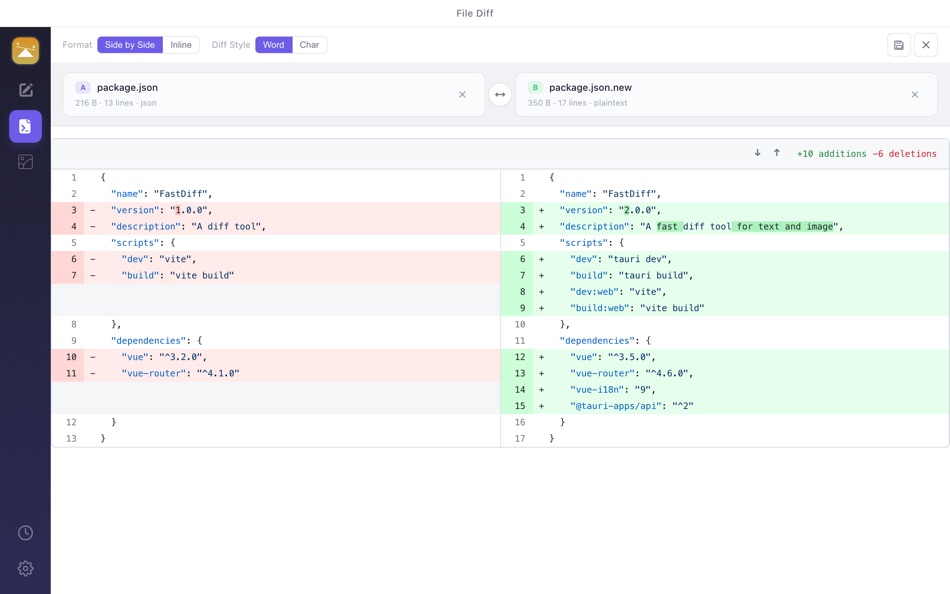Click right pane line number 17
This screenshot has height=594, width=950.
point(520,439)
